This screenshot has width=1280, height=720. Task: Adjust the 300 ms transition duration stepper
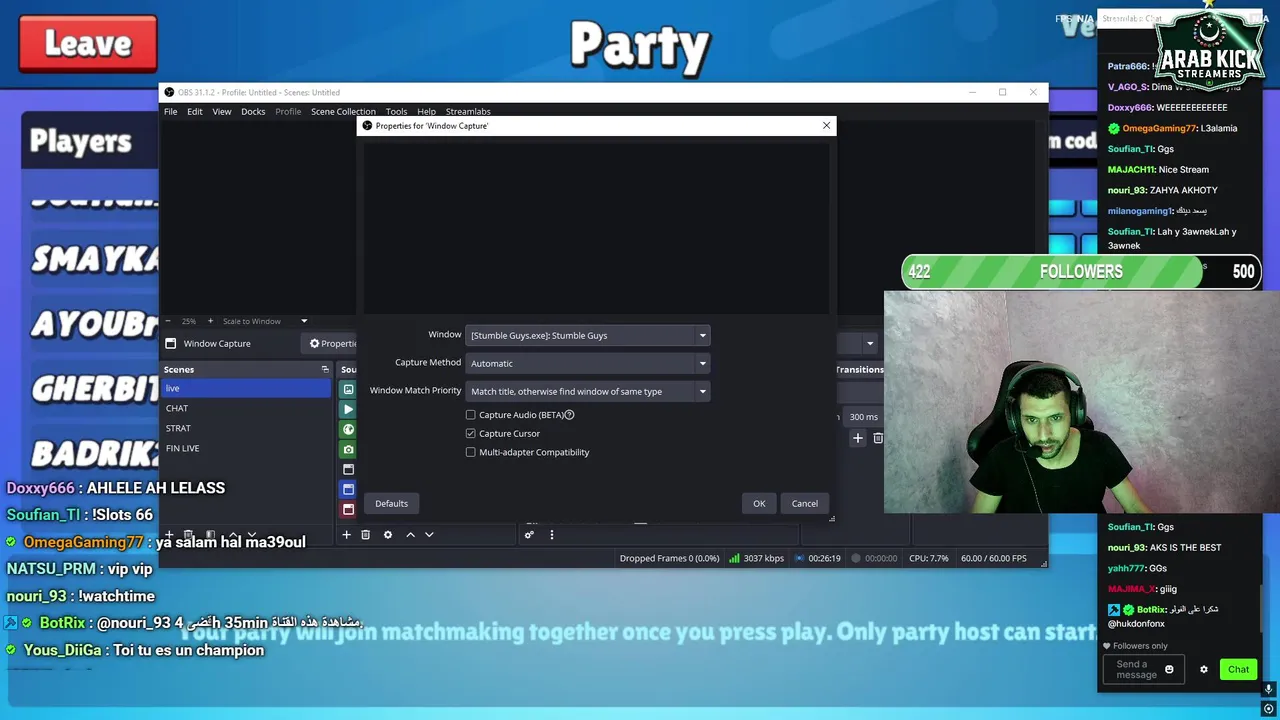tap(863, 417)
